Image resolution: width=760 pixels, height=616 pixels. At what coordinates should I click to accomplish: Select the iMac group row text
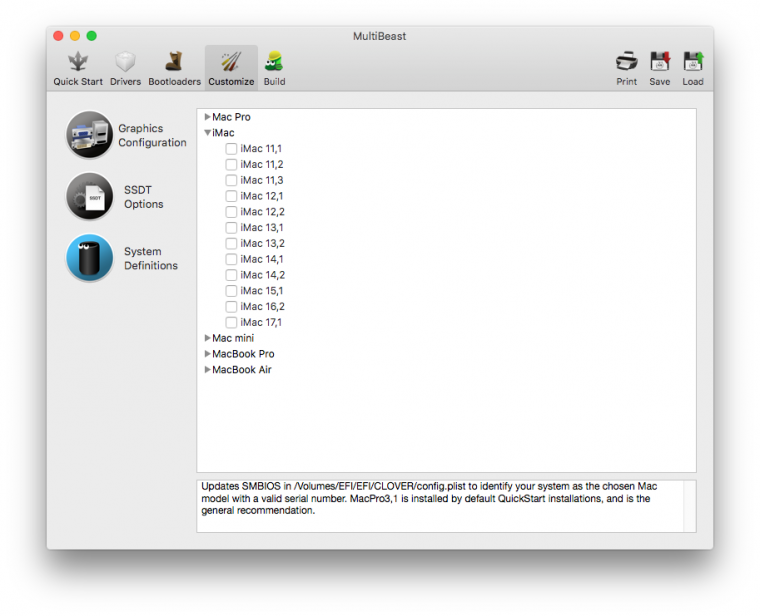(x=223, y=133)
